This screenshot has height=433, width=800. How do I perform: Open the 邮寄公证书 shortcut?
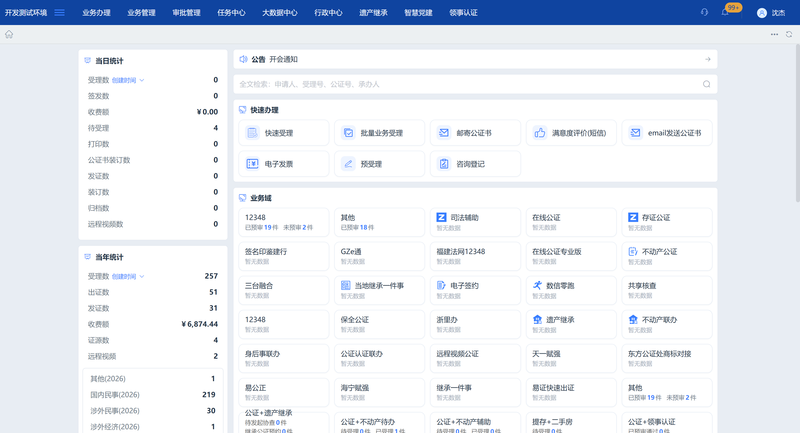click(476, 133)
